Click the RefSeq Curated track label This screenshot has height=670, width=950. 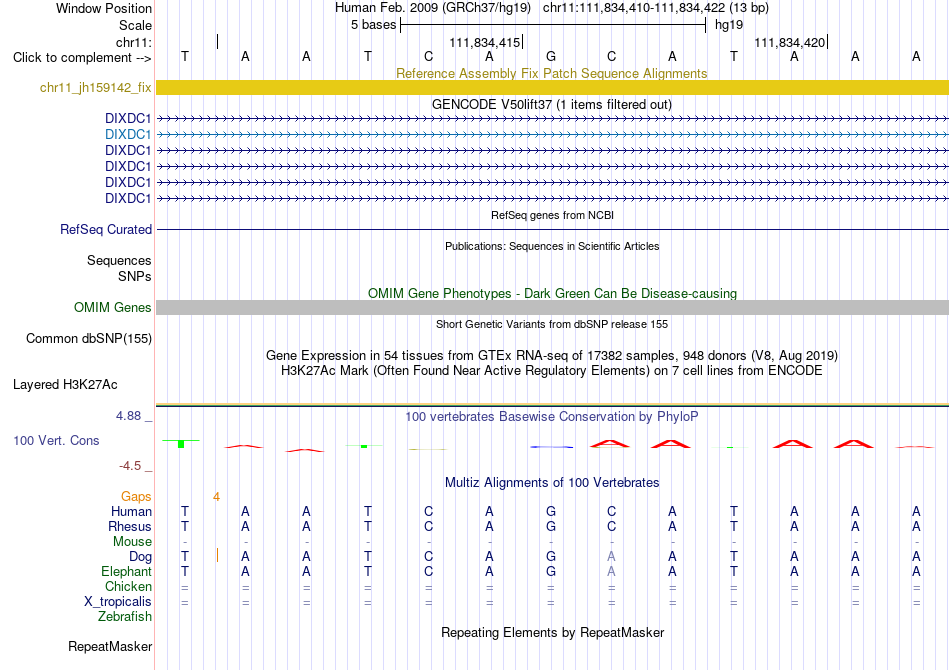[105, 230]
